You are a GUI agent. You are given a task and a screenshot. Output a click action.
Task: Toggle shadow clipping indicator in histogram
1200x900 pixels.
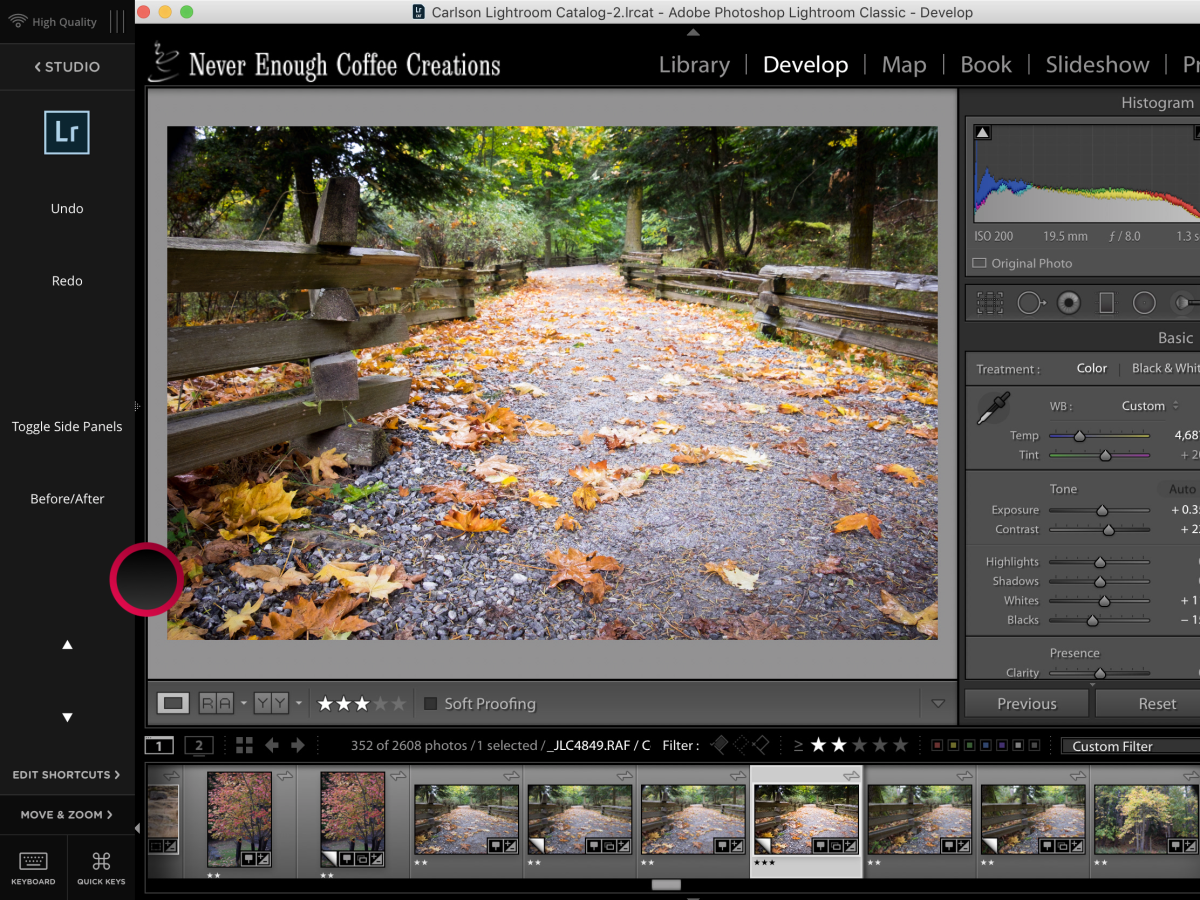[982, 133]
